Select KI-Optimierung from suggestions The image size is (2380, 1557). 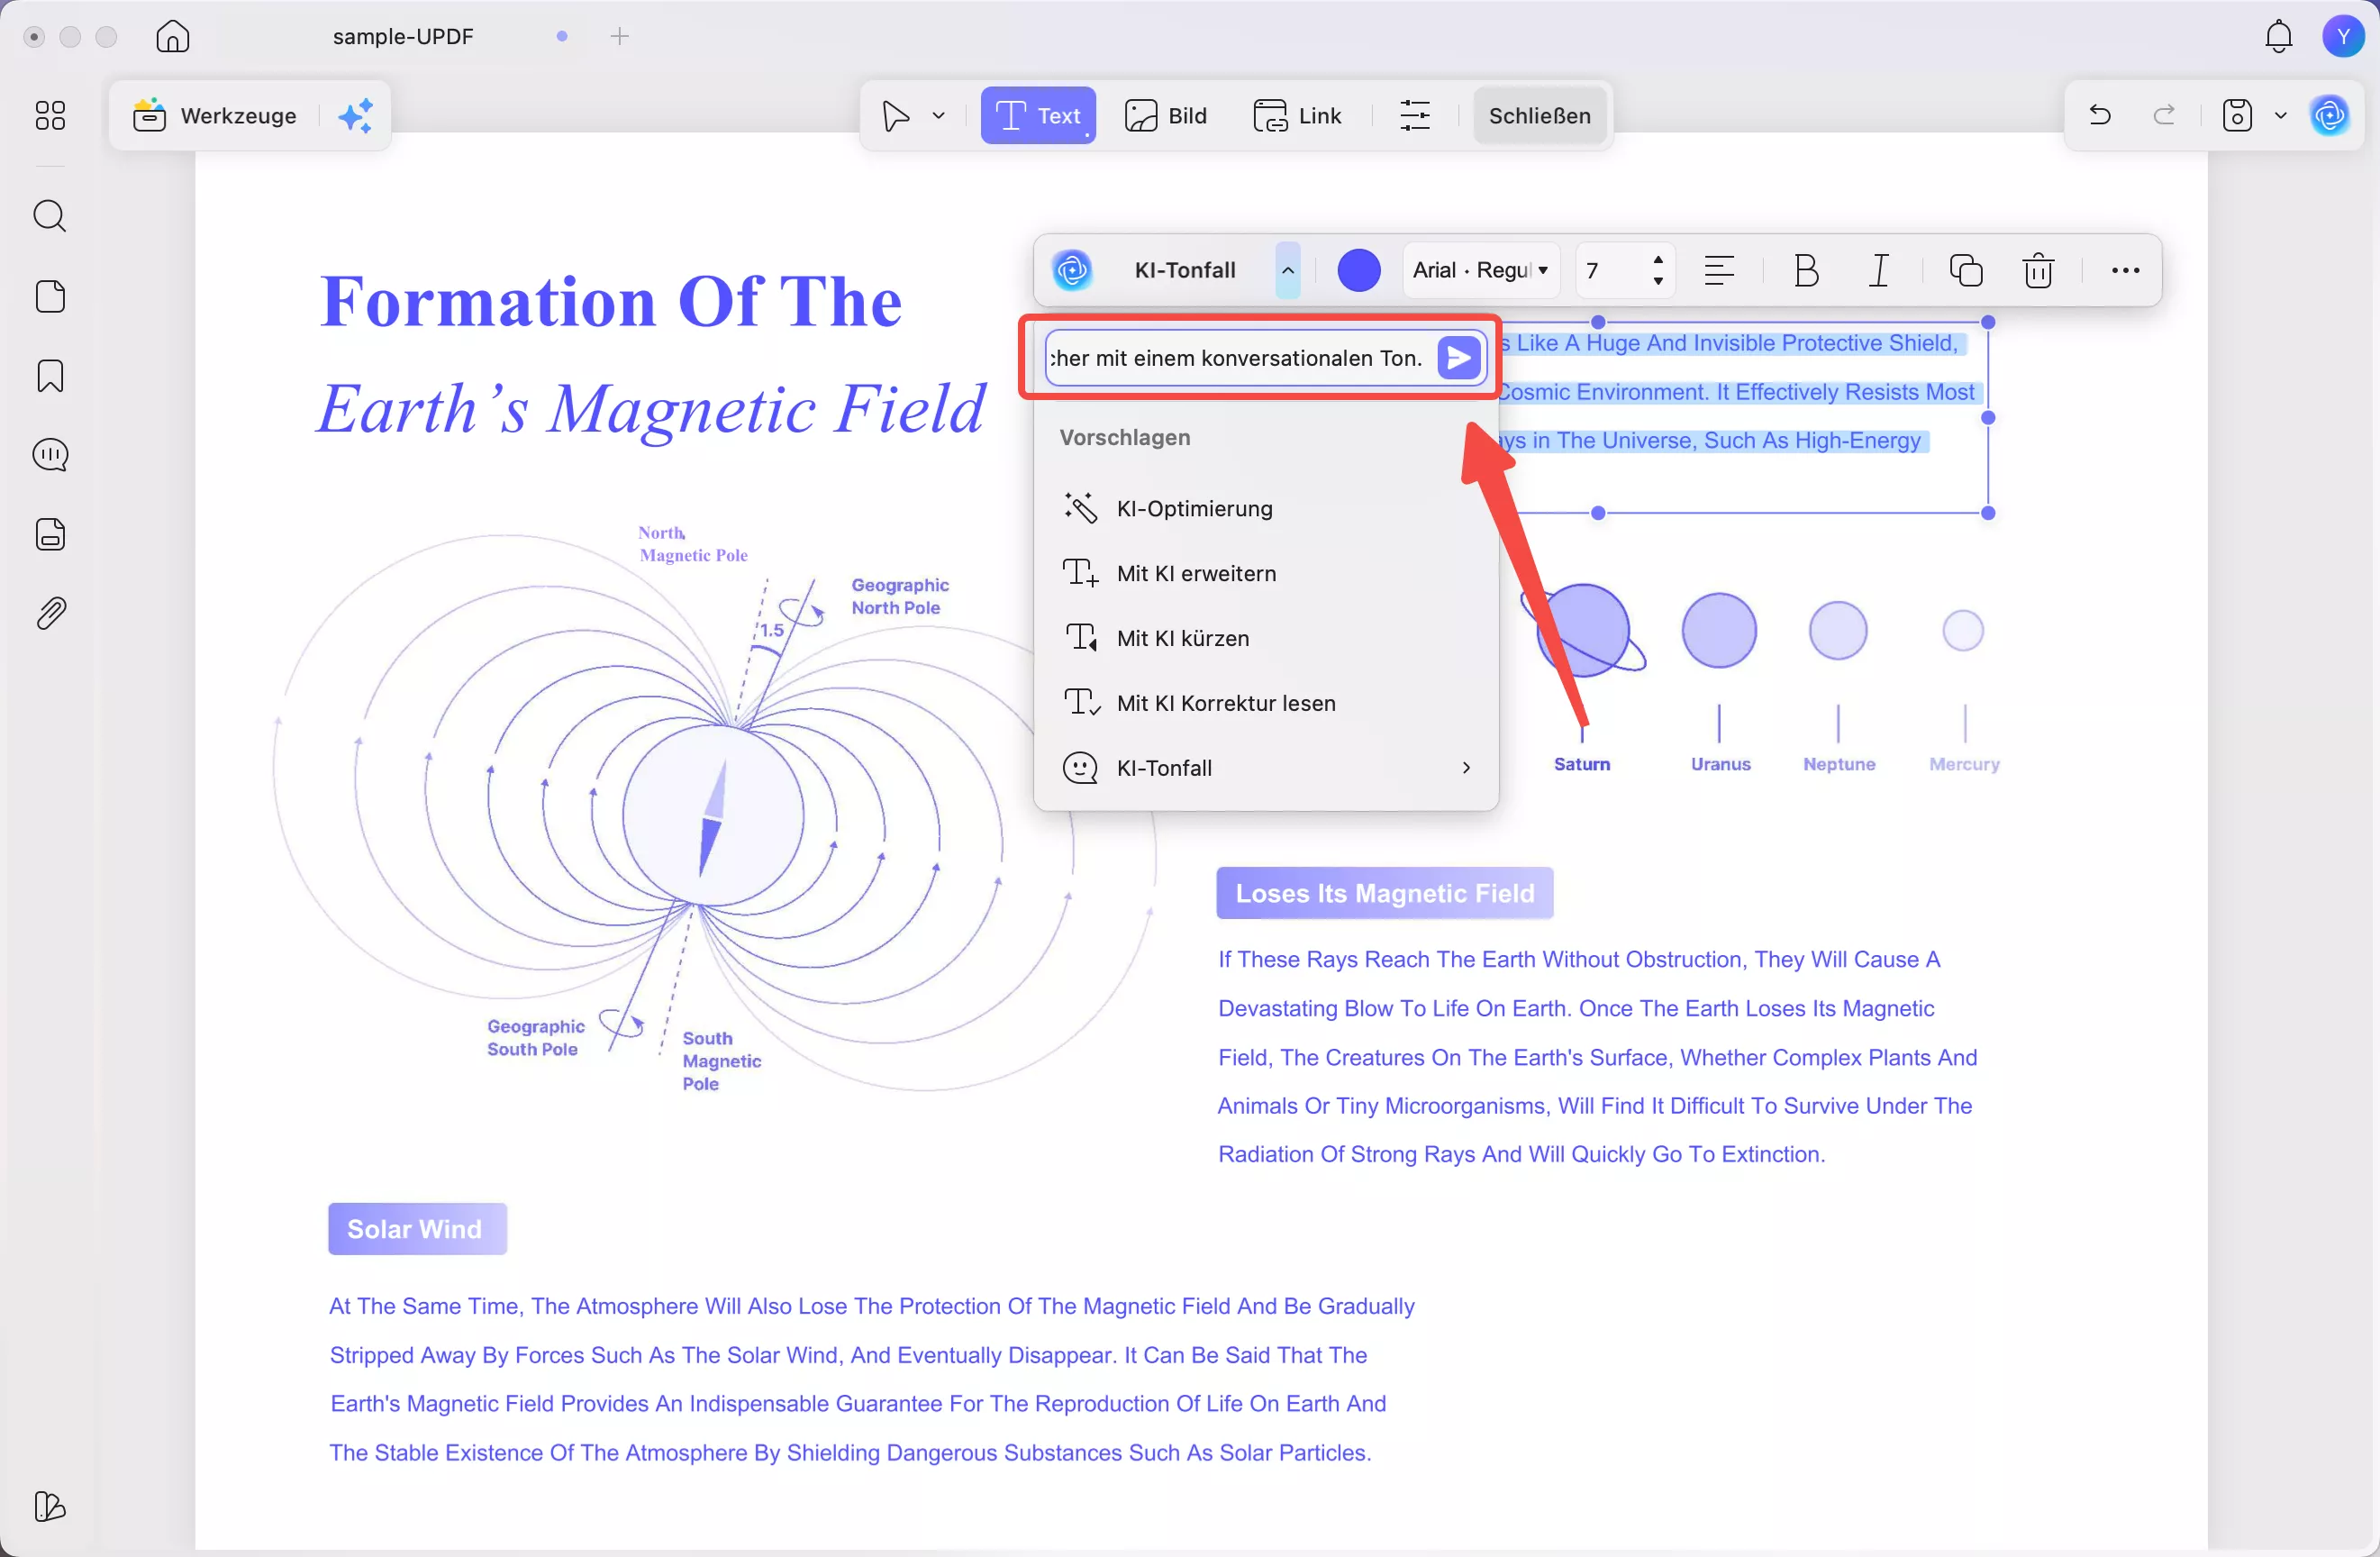click(x=1194, y=509)
